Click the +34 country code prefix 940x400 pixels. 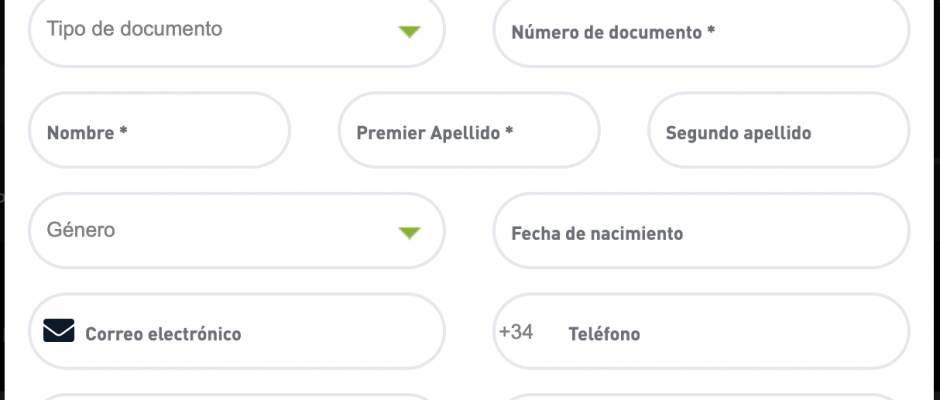click(x=516, y=332)
